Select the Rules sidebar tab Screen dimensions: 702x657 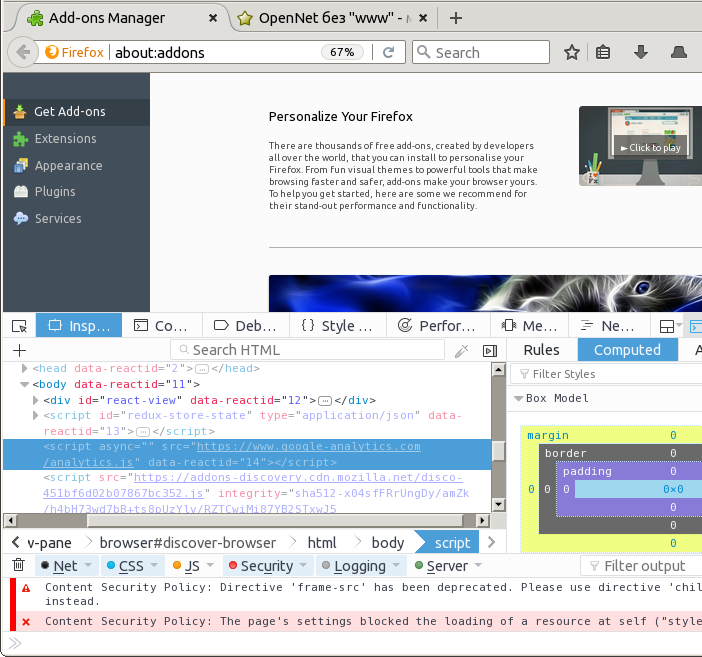pos(541,350)
